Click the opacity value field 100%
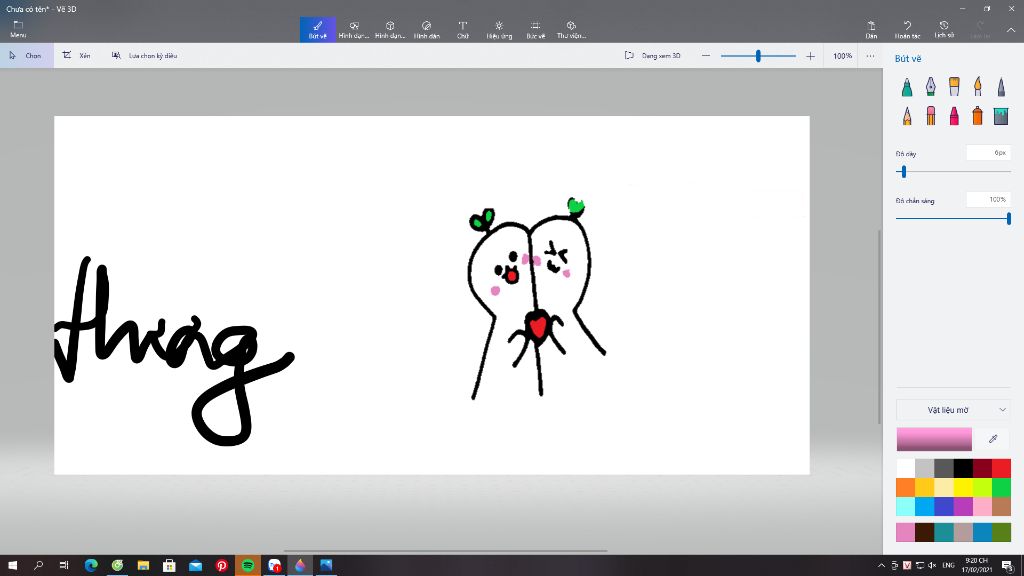The width and height of the screenshot is (1024, 576). [989, 200]
